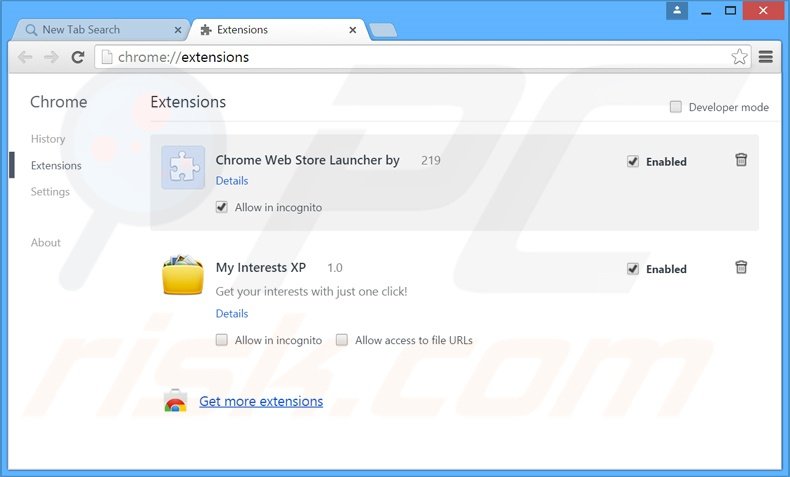Click the My Interests XP title
The image size is (790, 477).
[x=260, y=267]
